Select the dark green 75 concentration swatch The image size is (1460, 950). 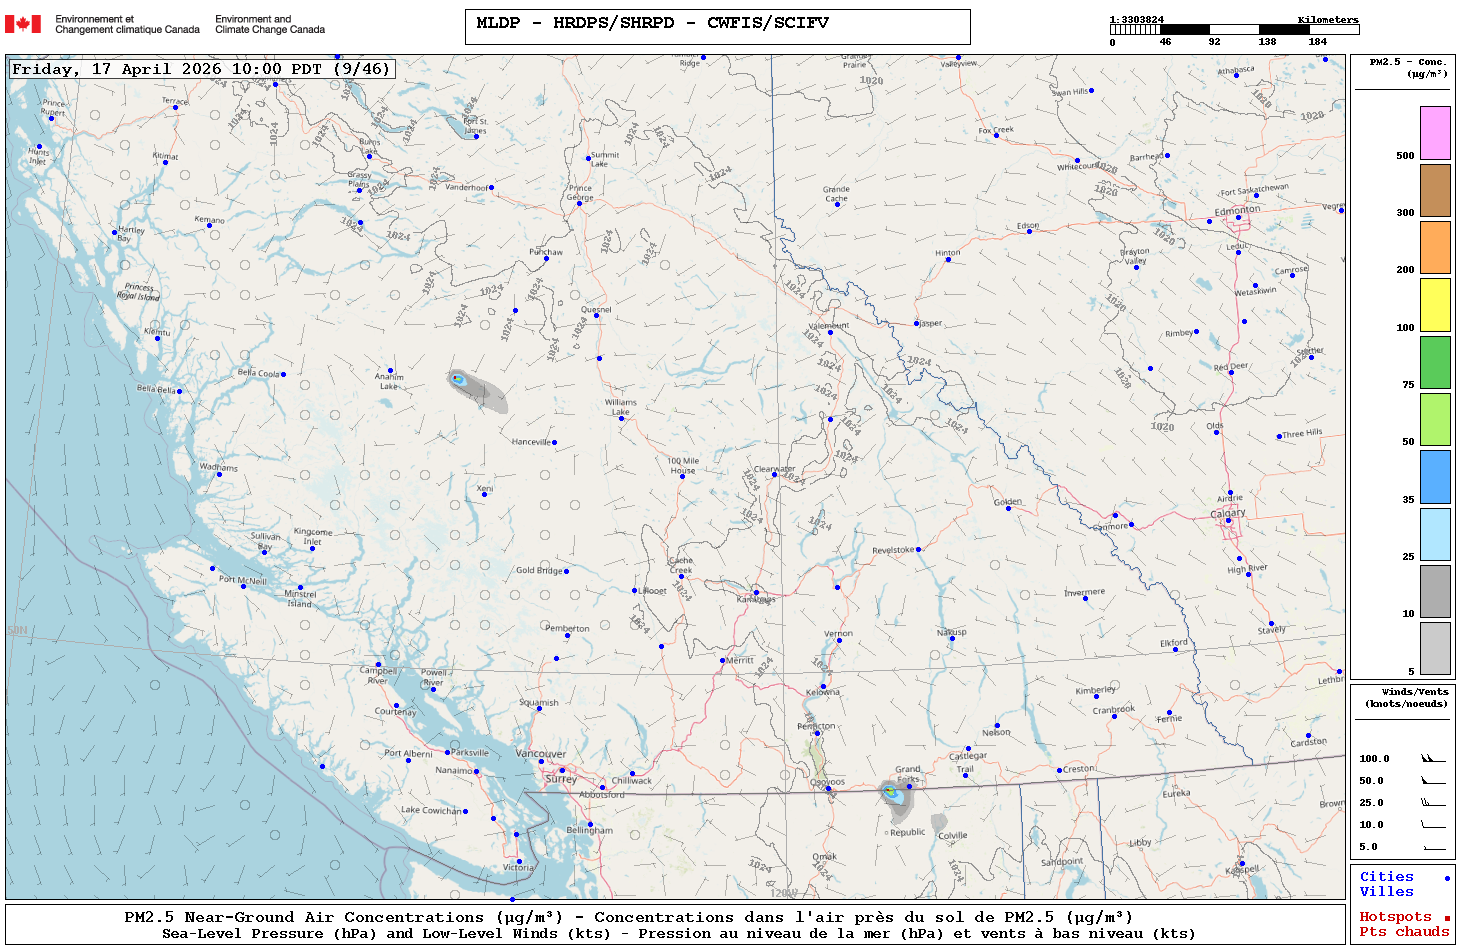coord(1435,362)
